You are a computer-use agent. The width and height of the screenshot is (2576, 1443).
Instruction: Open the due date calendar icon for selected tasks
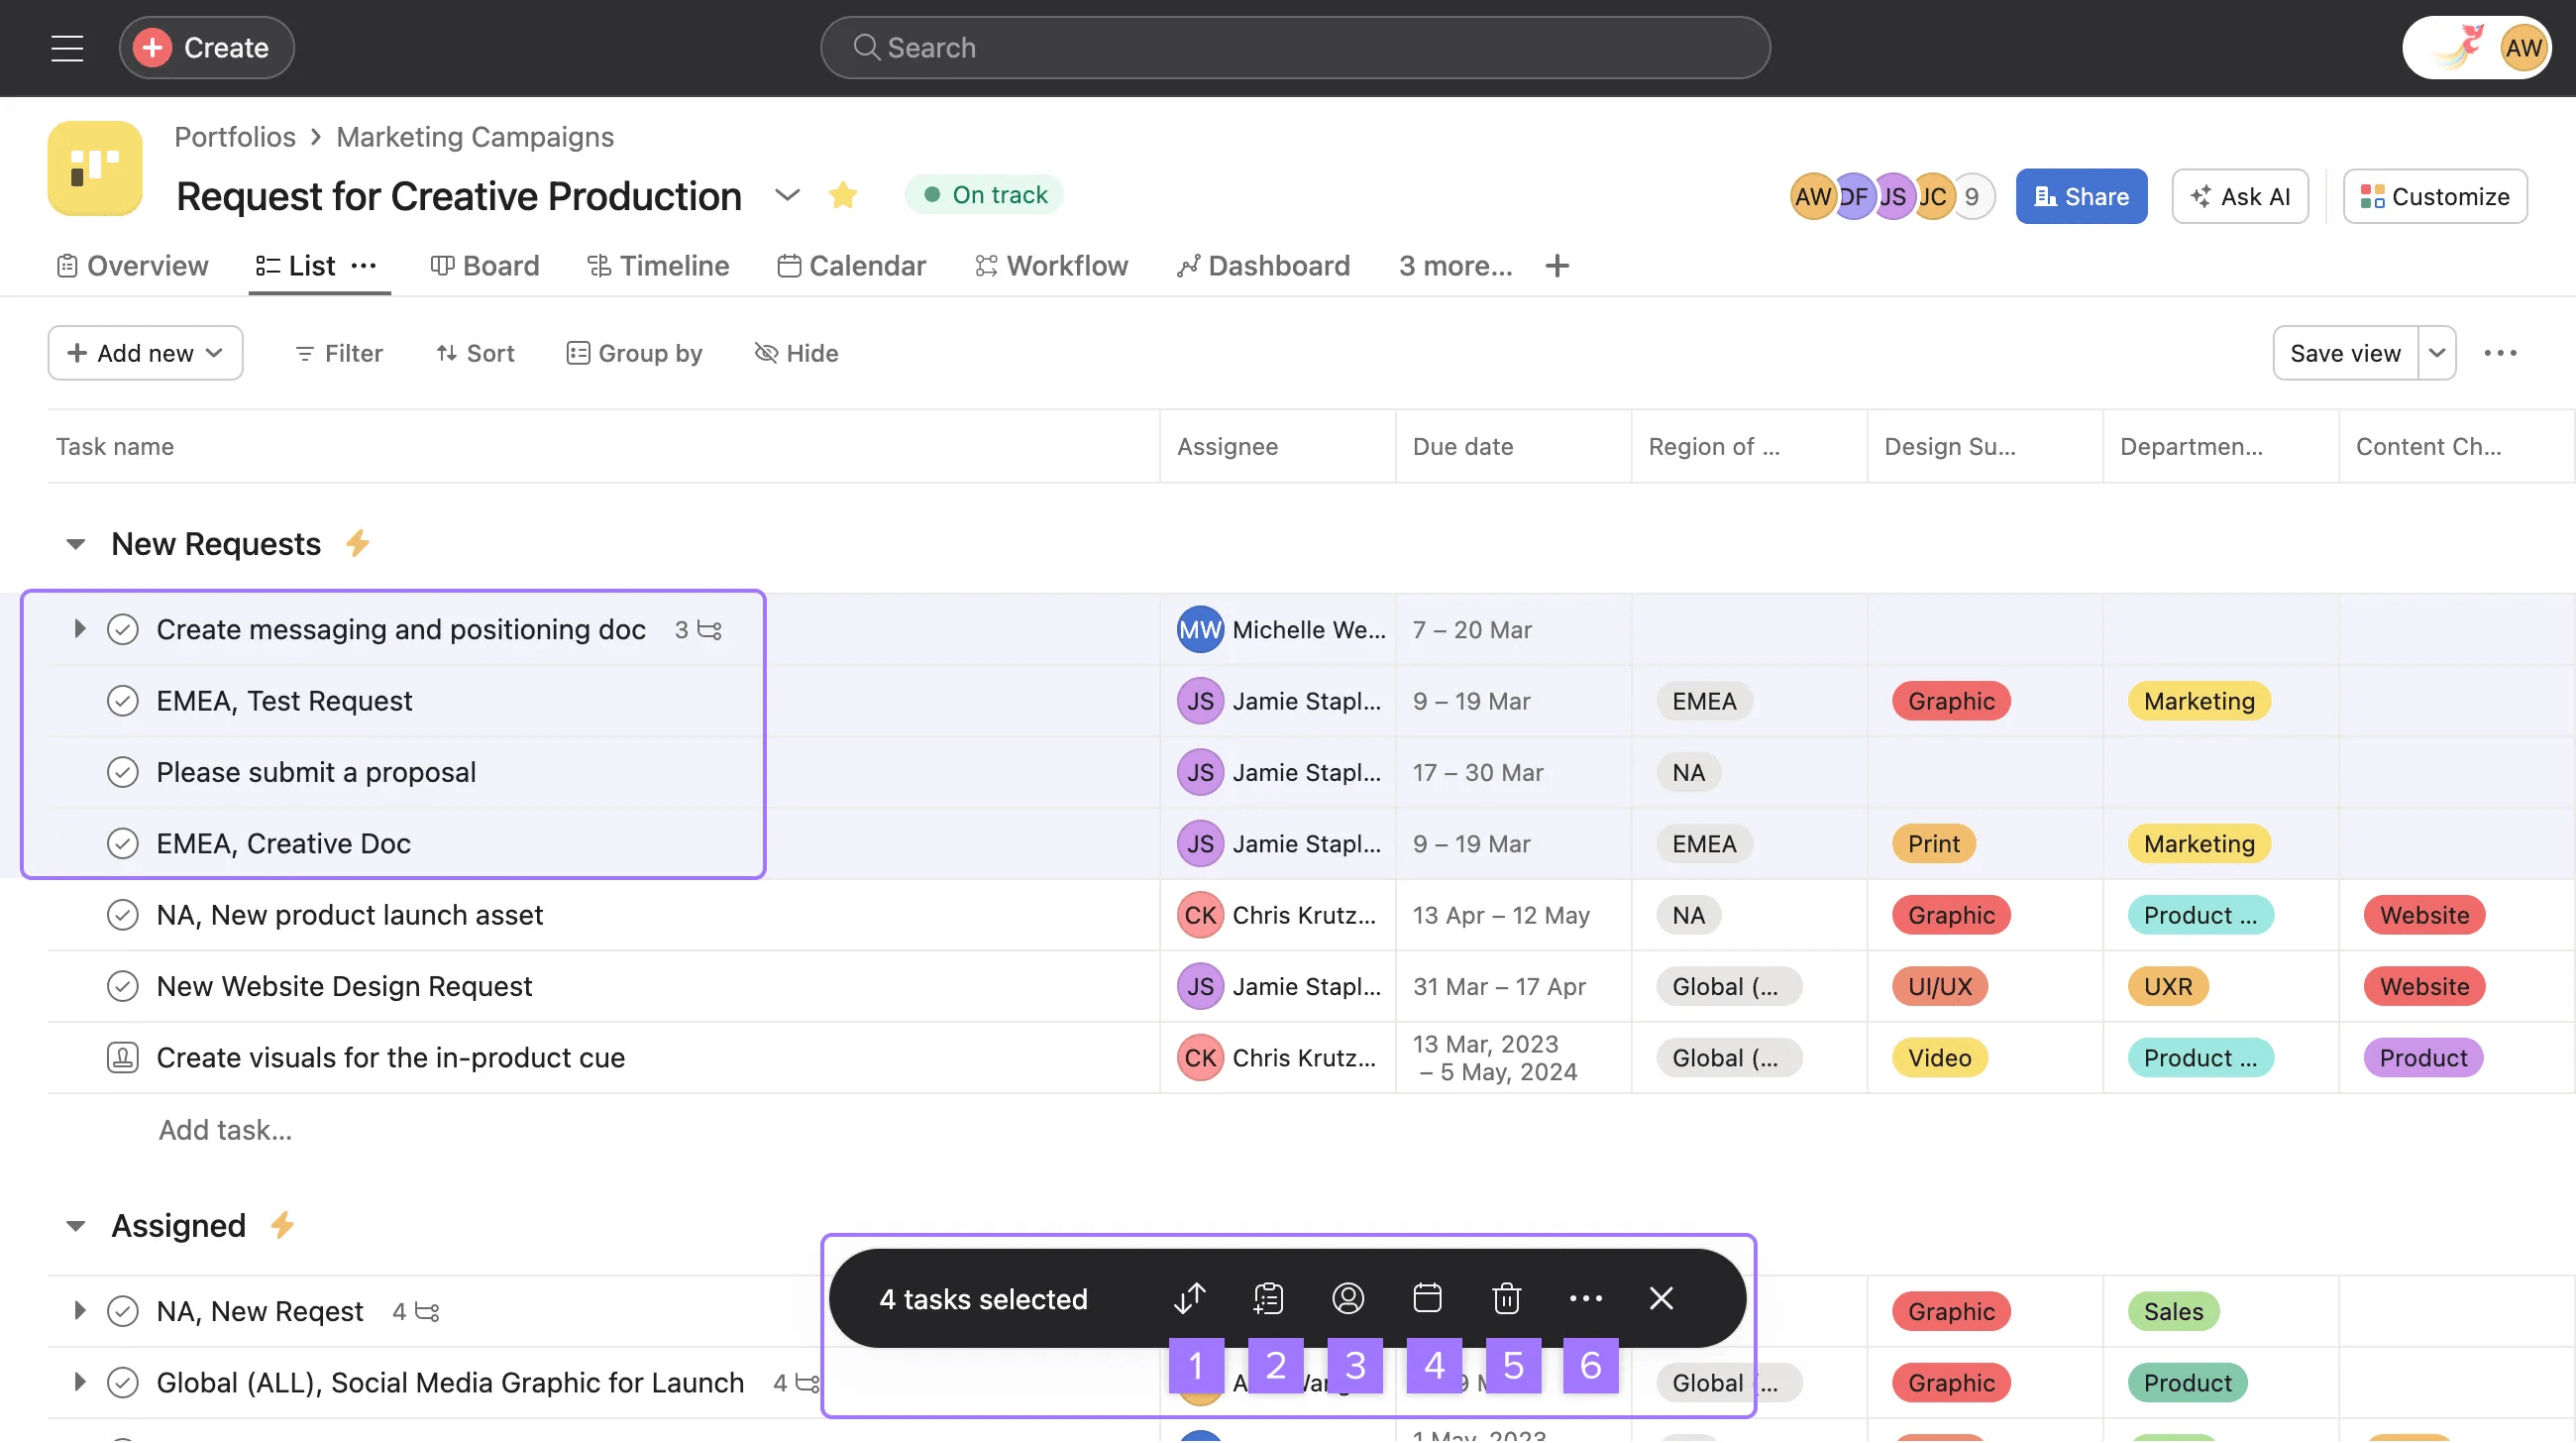(x=1427, y=1298)
